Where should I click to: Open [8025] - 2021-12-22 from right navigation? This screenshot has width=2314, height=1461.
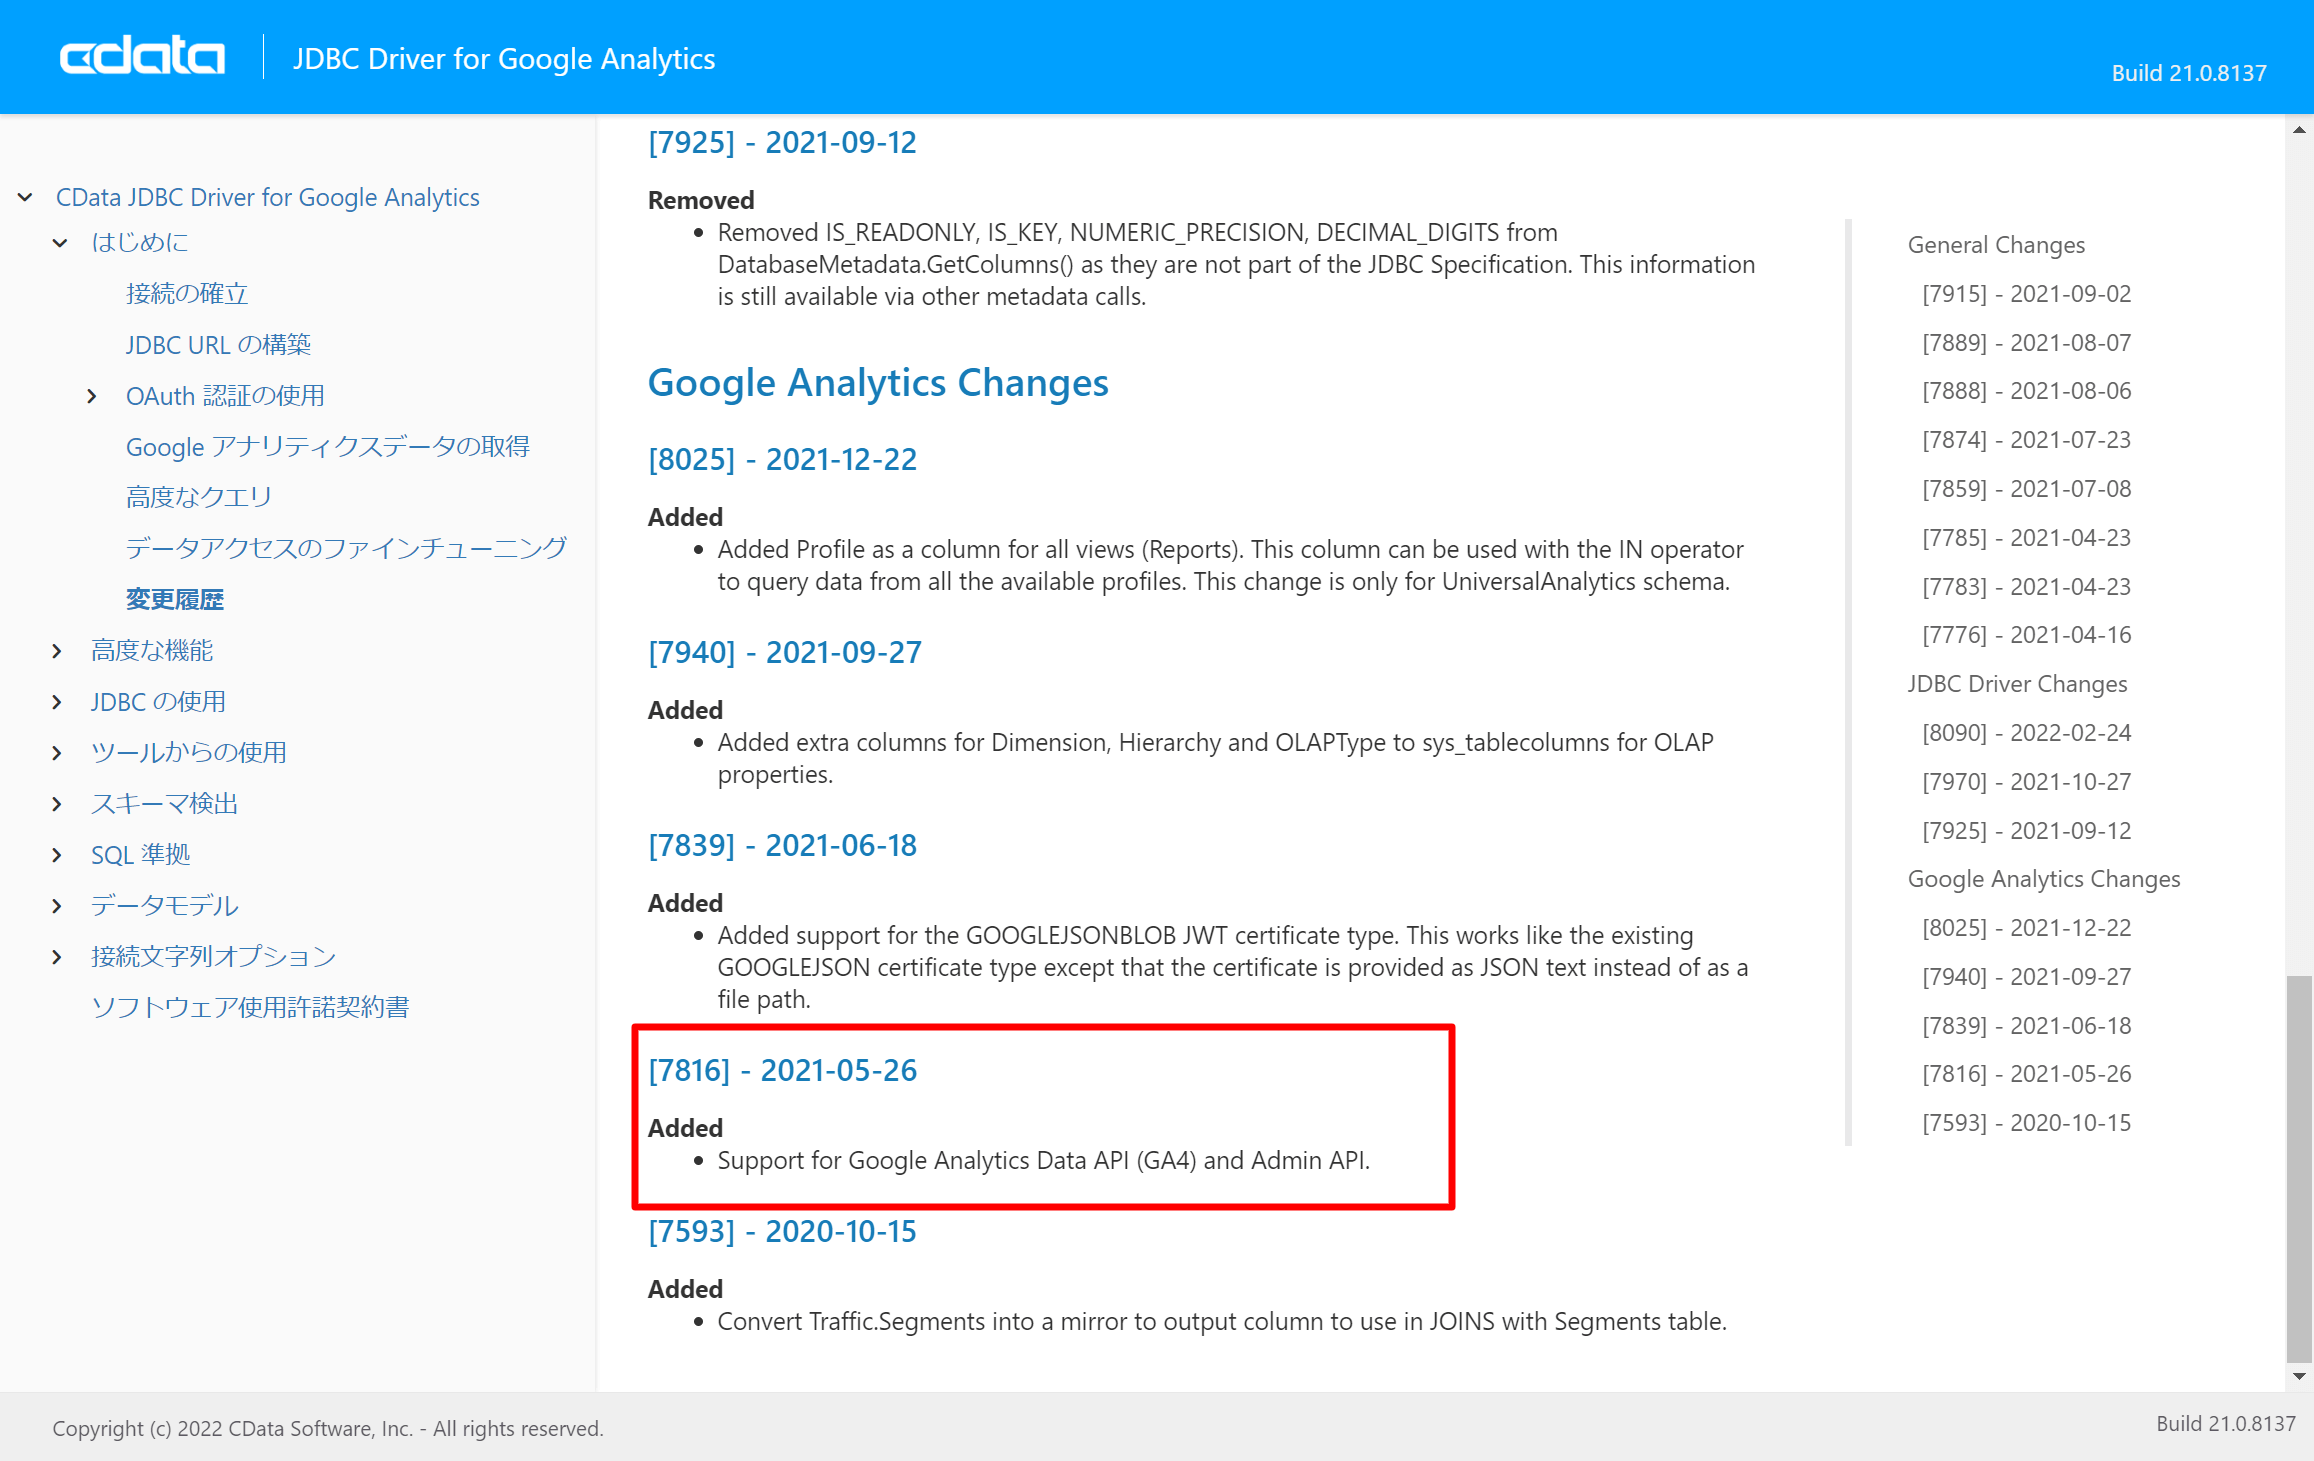[2026, 927]
